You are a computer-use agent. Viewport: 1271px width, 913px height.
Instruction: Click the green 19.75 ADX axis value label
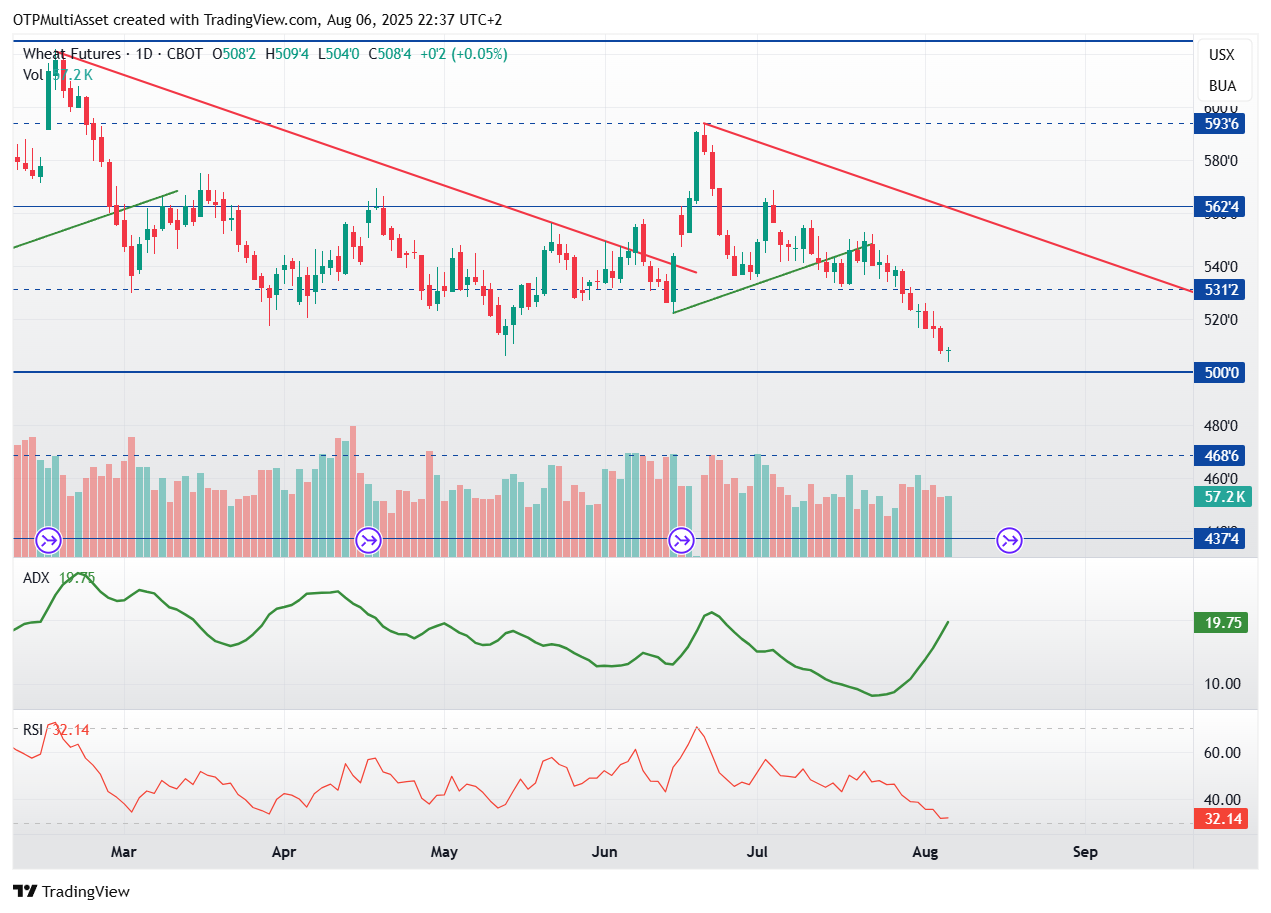click(1221, 622)
